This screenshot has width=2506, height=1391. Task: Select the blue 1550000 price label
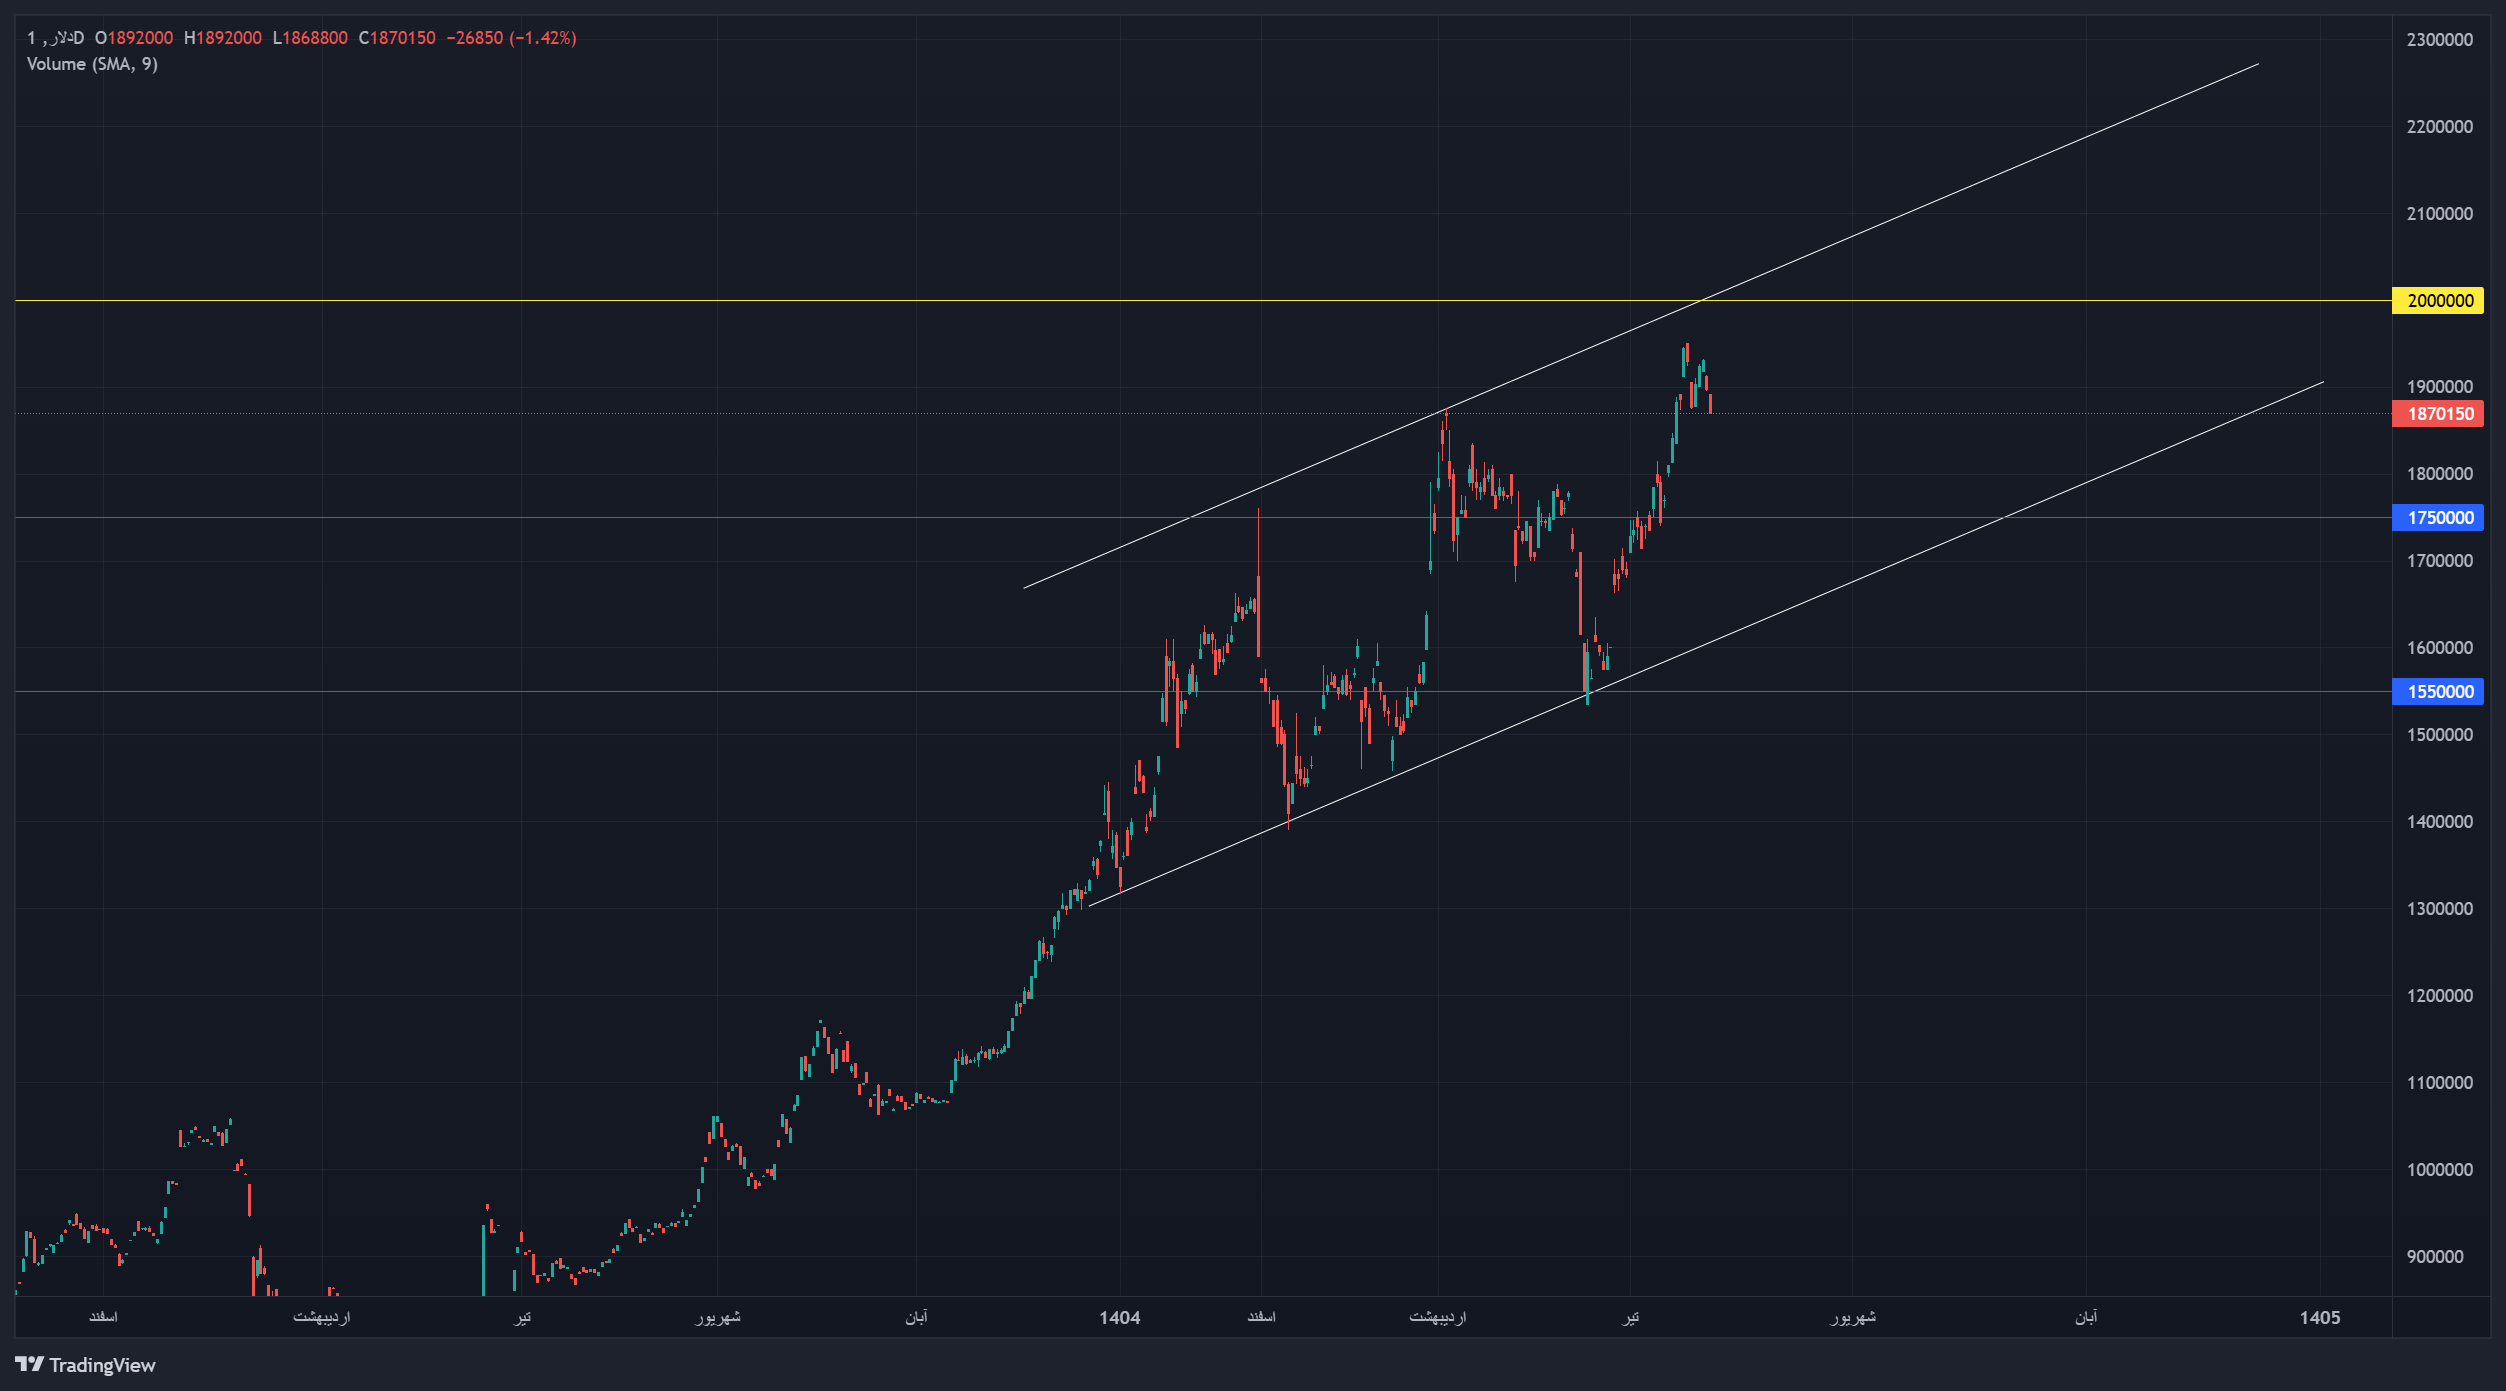[2437, 692]
